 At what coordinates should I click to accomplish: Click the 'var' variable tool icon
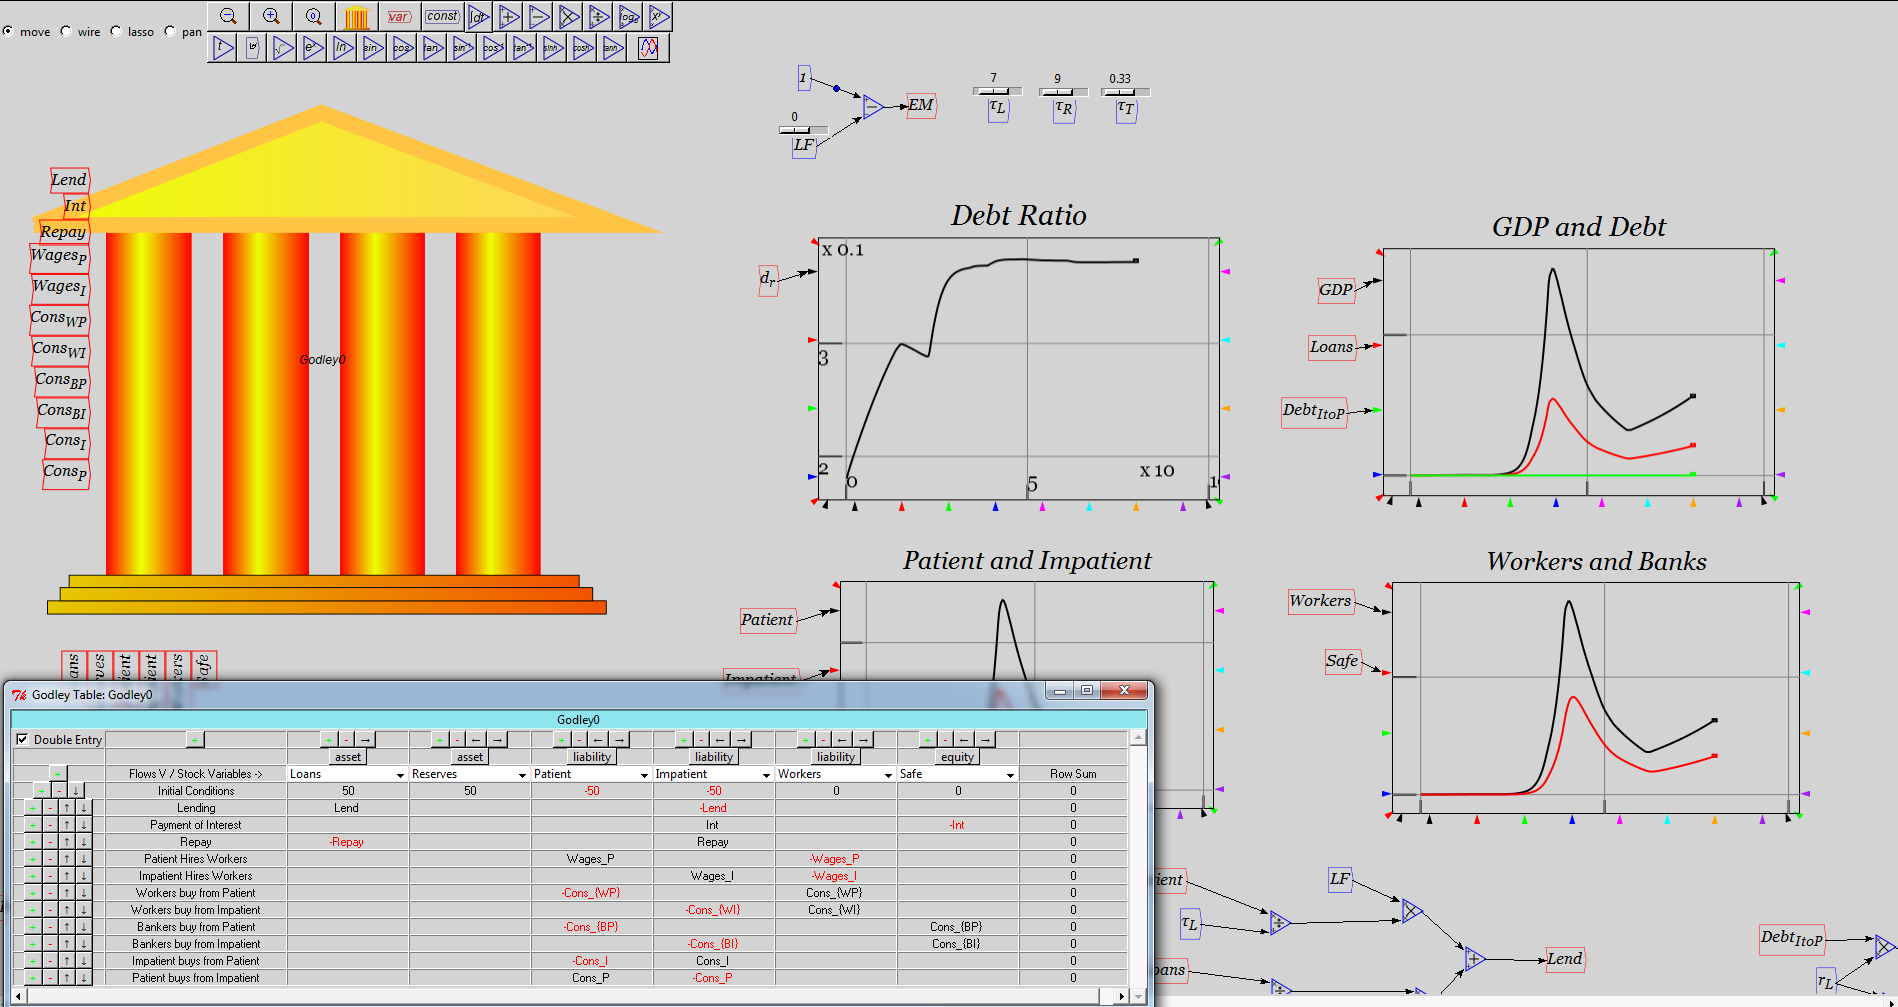pos(398,17)
